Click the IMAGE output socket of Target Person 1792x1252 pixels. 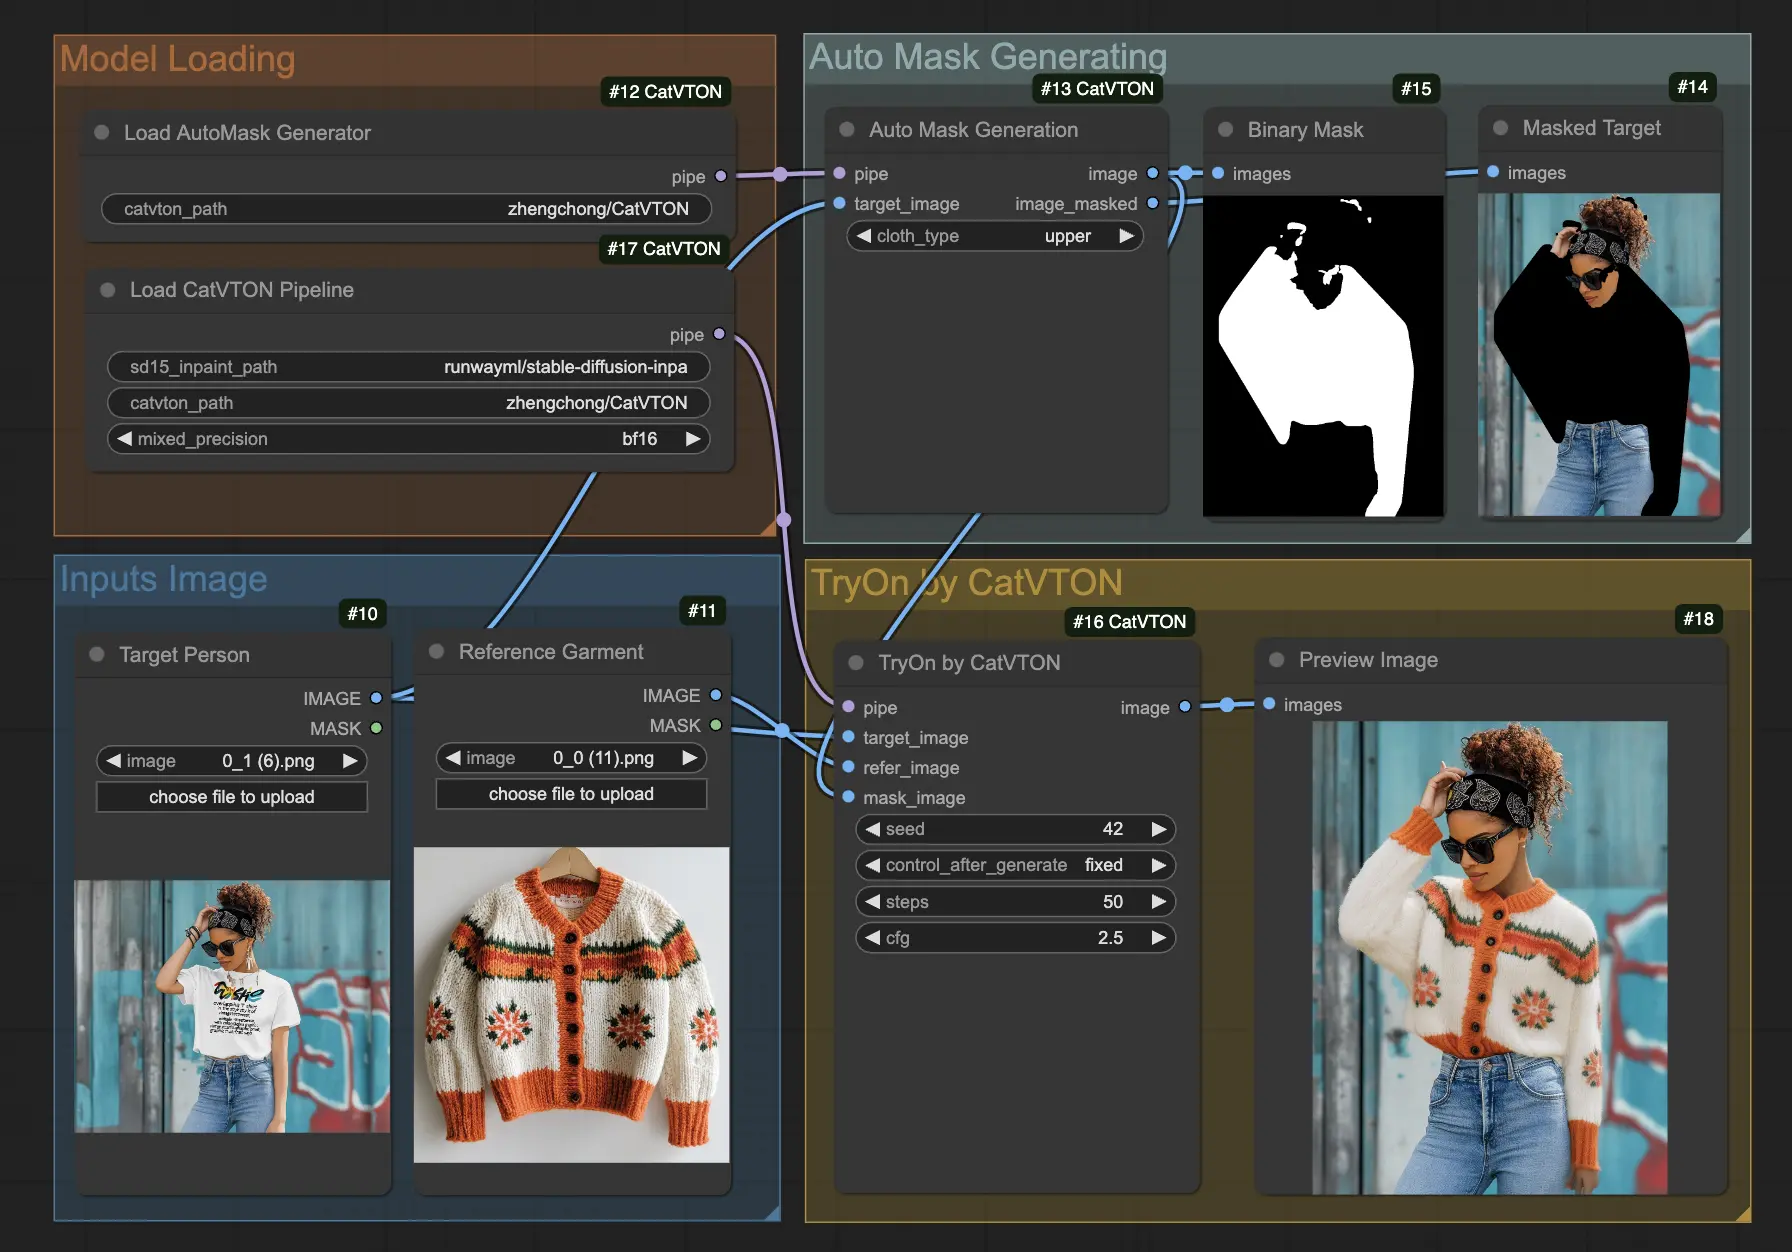pos(376,698)
